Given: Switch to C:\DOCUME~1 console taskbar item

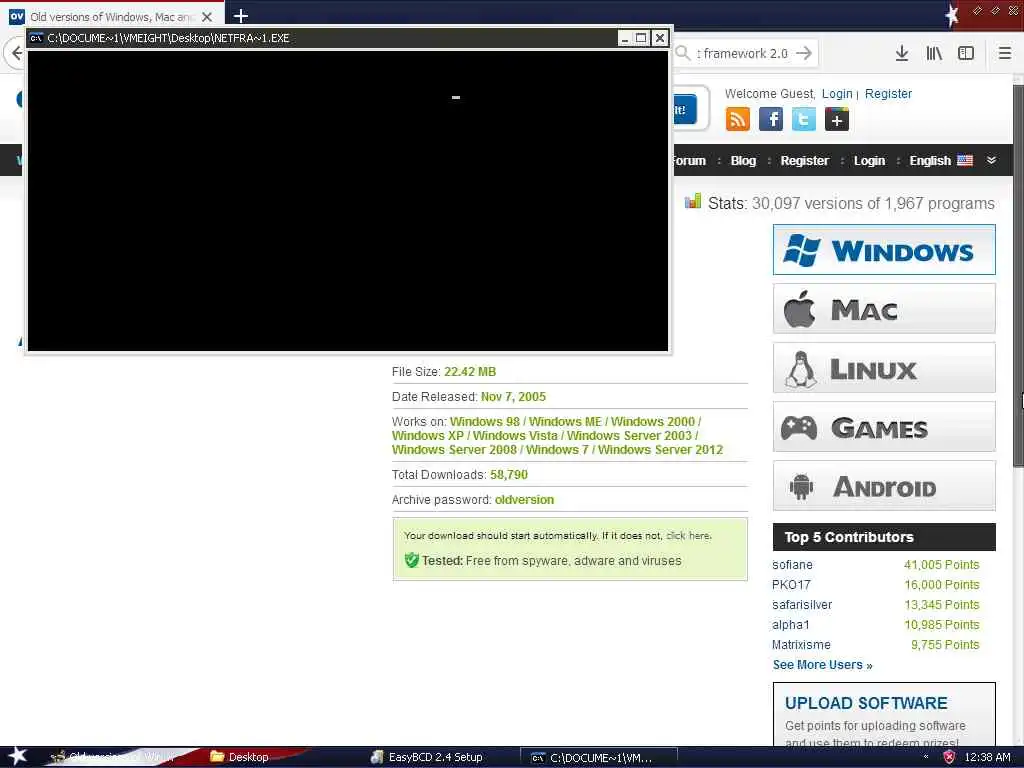Looking at the screenshot, I should coord(599,758).
